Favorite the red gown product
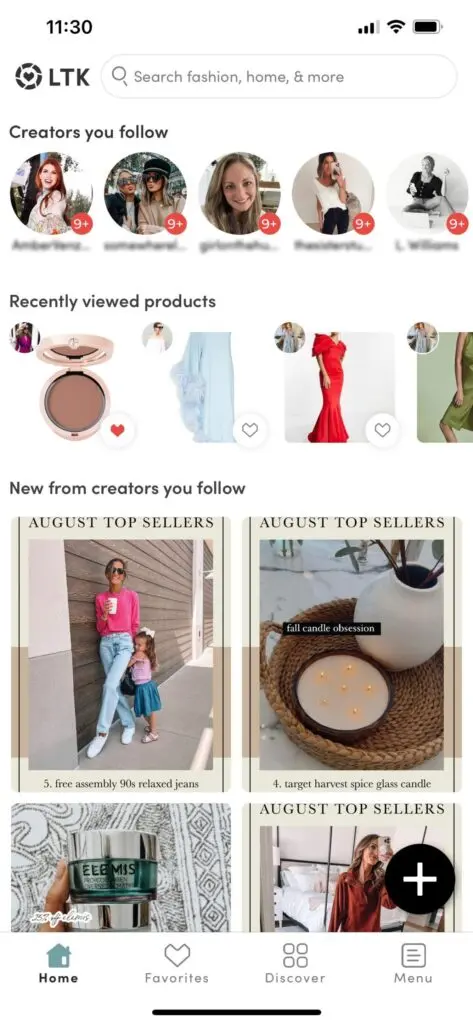The height and width of the screenshot is (1024, 473). 382,430
